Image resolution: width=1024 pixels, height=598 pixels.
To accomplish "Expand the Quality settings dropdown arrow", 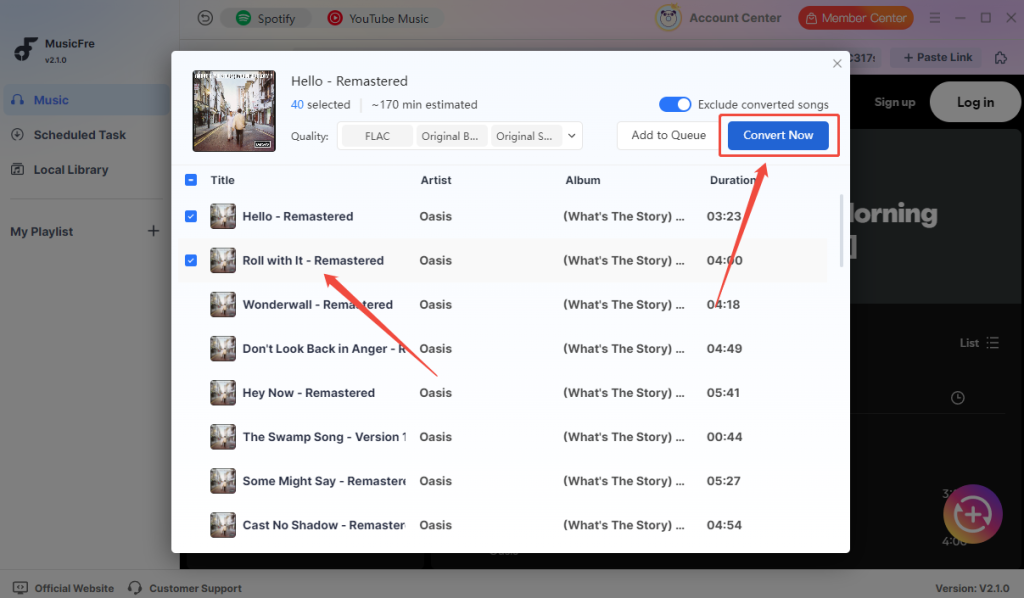I will coord(571,136).
